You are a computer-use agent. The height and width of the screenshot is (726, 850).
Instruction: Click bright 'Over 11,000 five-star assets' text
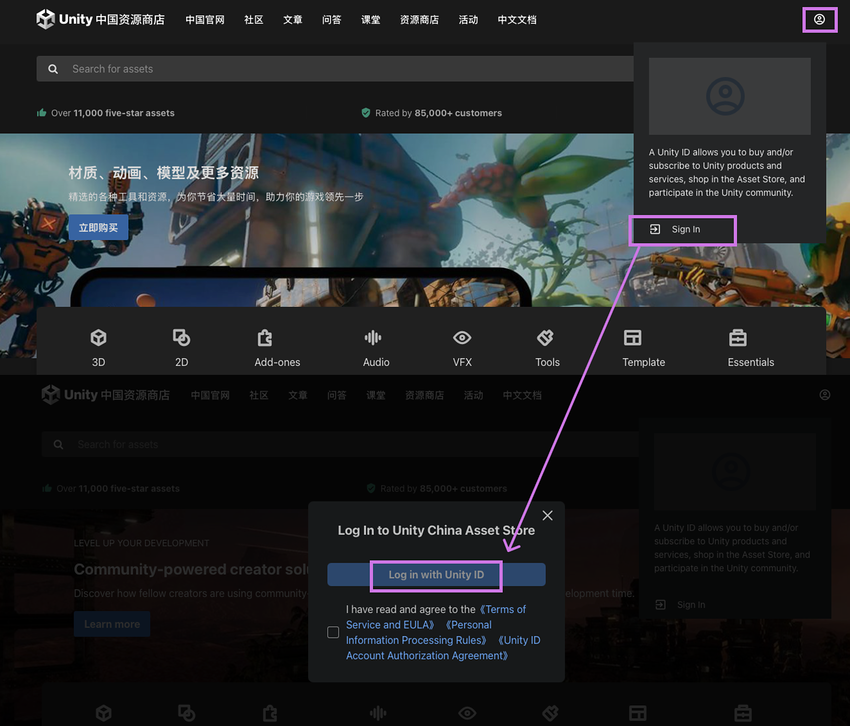113,113
